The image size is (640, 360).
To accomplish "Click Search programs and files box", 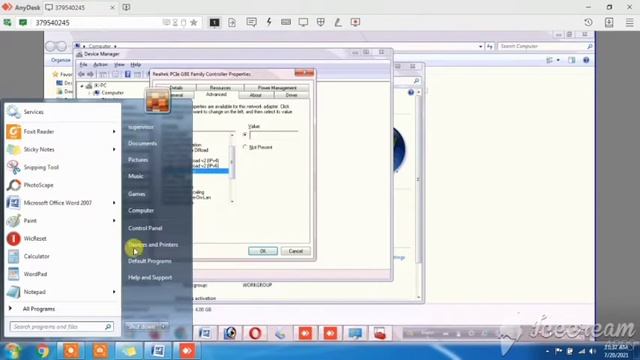I will click(x=61, y=327).
